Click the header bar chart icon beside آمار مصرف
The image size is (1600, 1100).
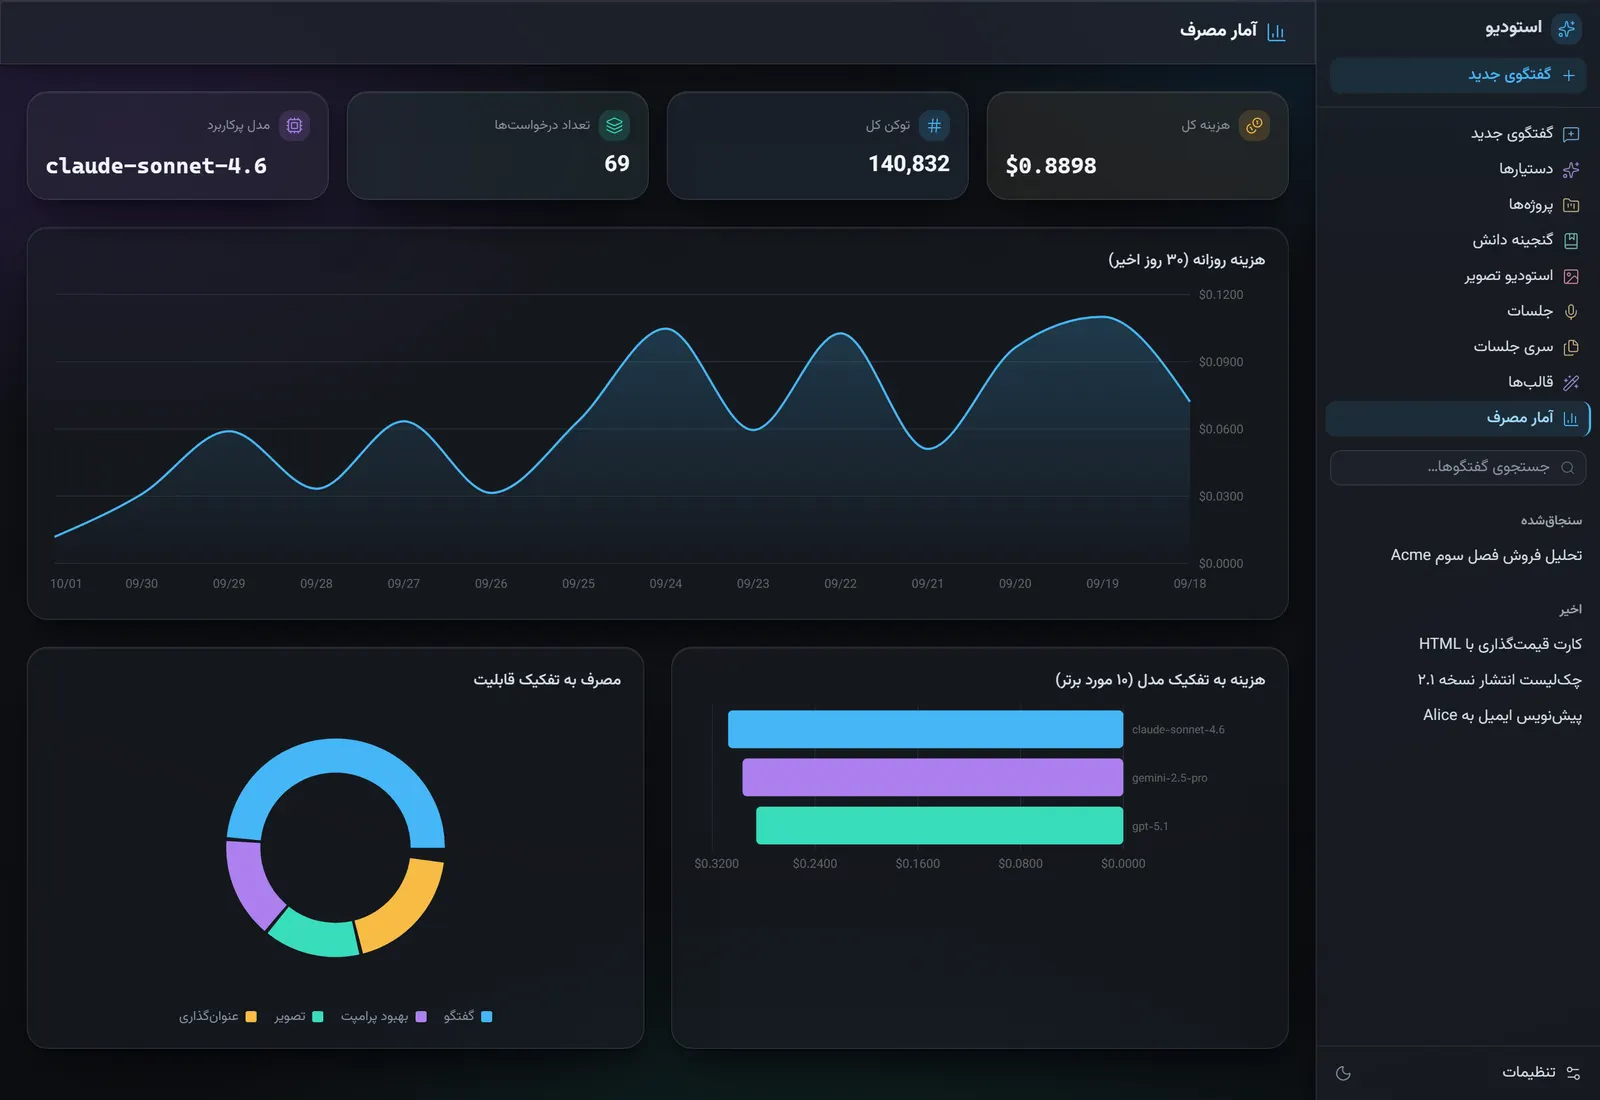click(1276, 32)
